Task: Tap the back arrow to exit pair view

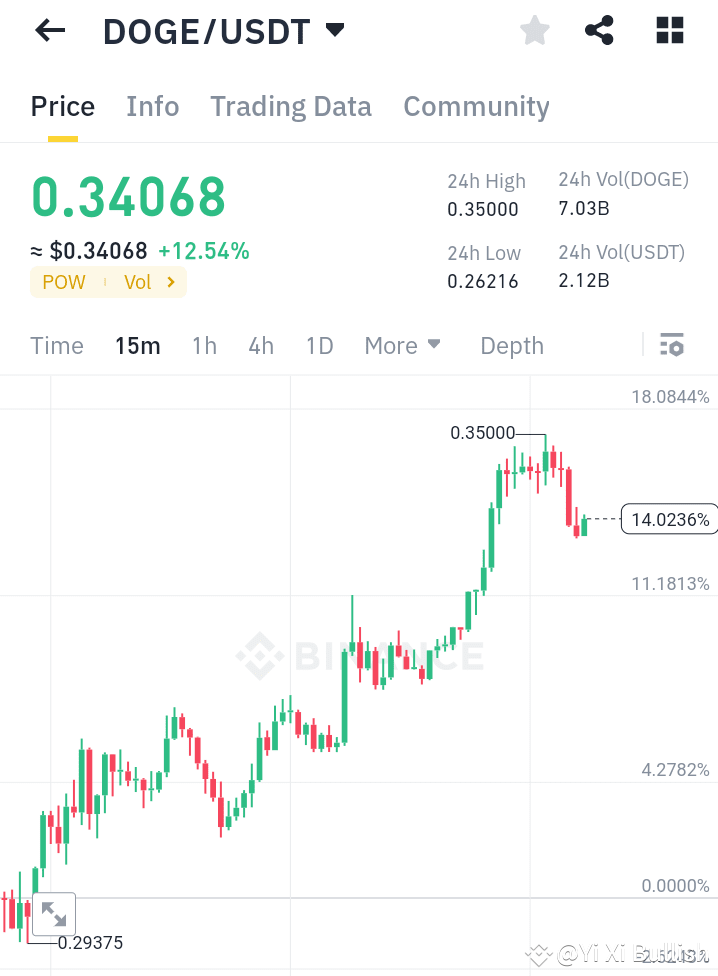Action: click(48, 30)
